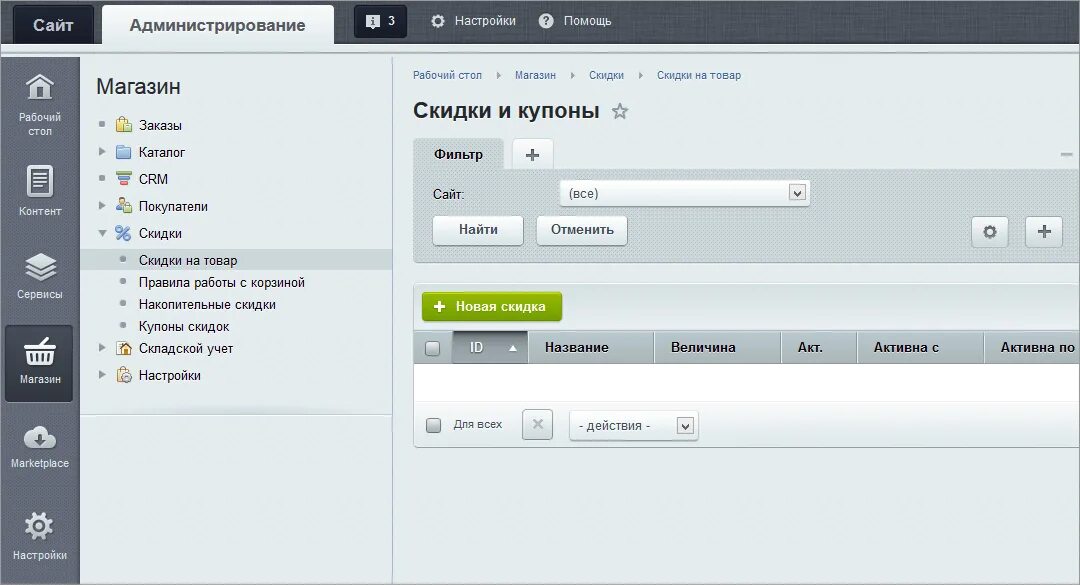Click the Активна с column header
This screenshot has height=585, width=1080.
[920, 348]
